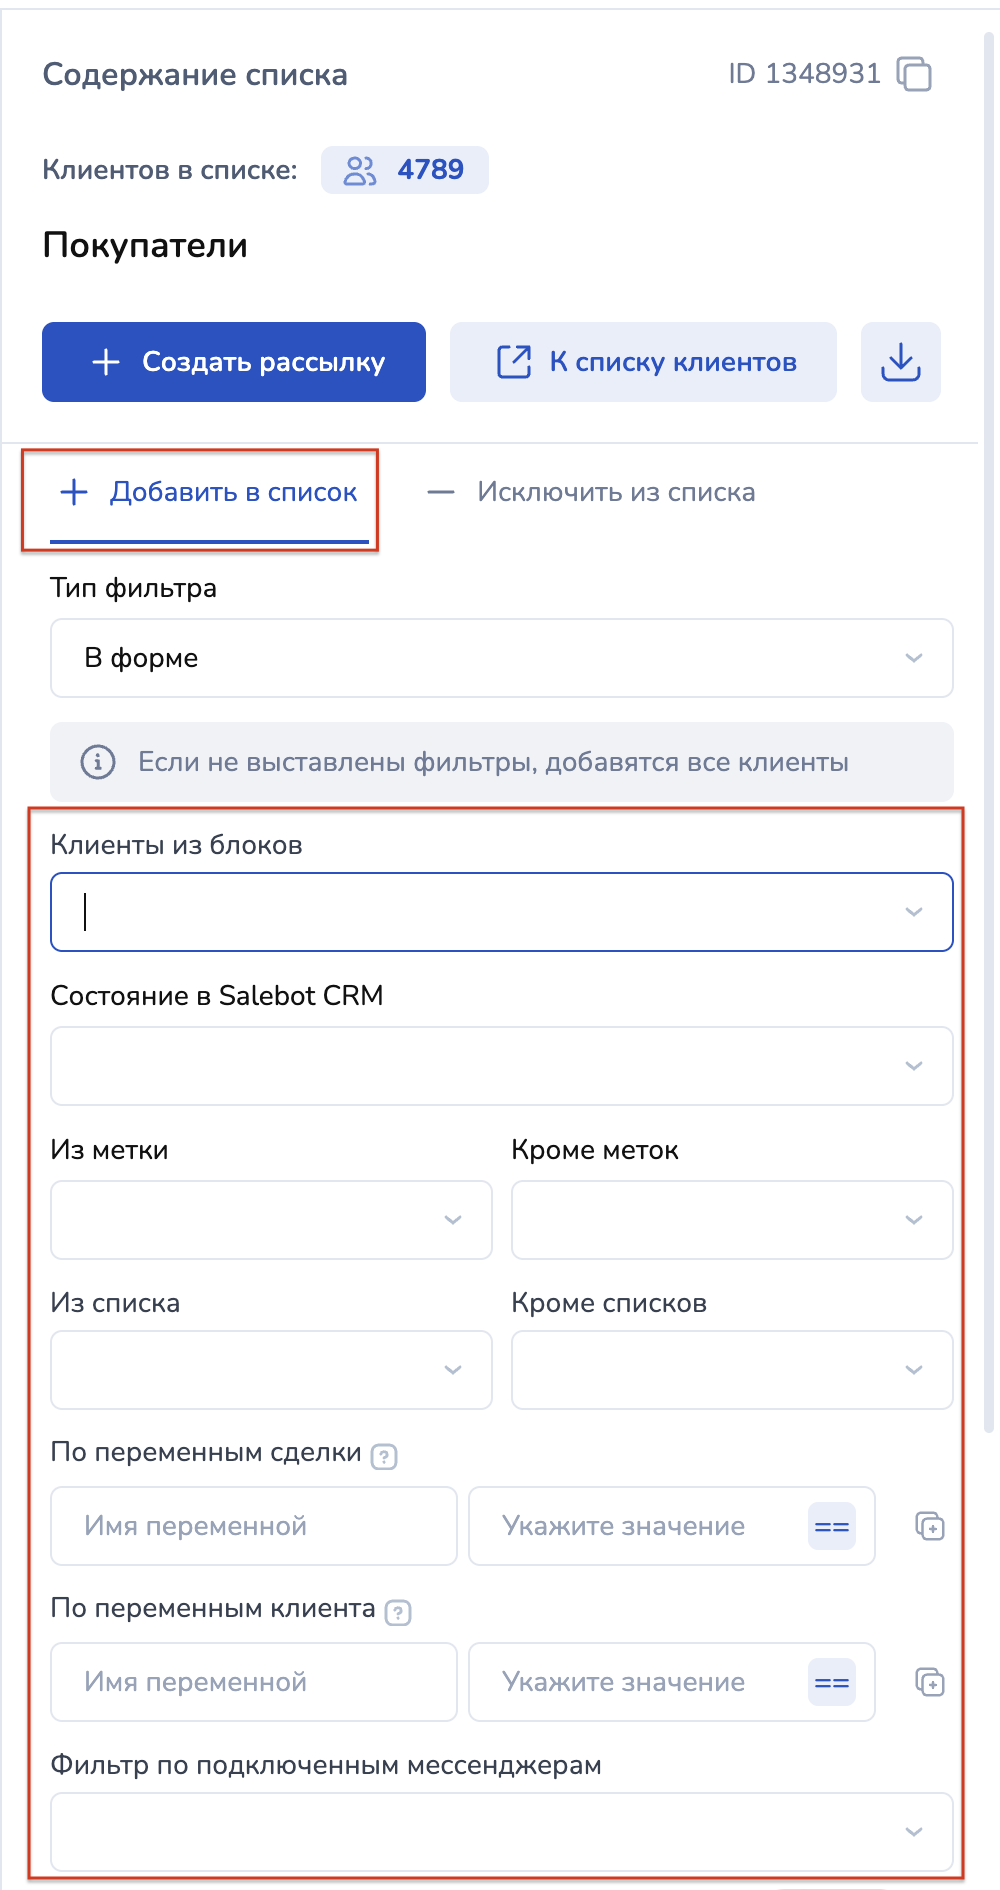Add another client variable row icon
Viewport: 1000px width, 1890px height.
(x=930, y=1682)
